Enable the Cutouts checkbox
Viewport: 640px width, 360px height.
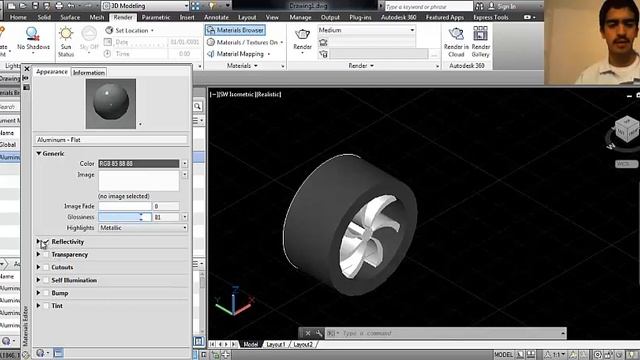coord(46,267)
